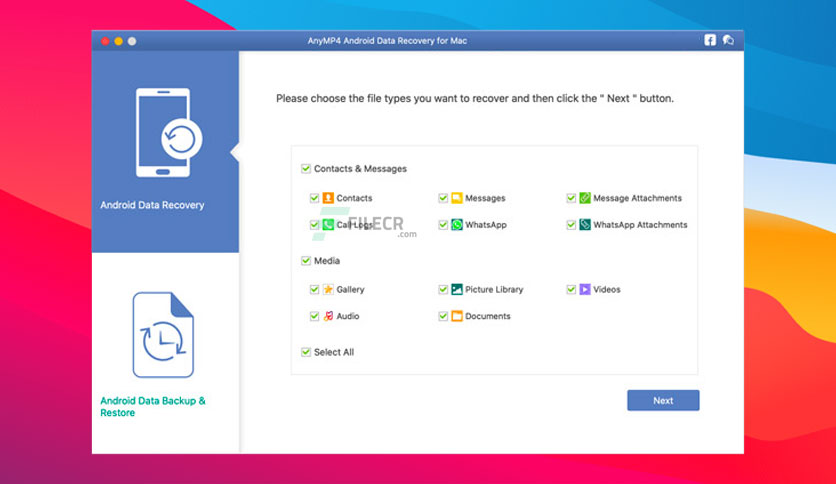The width and height of the screenshot is (836, 484).
Task: Uncheck the Audio checkbox
Action: [314, 316]
